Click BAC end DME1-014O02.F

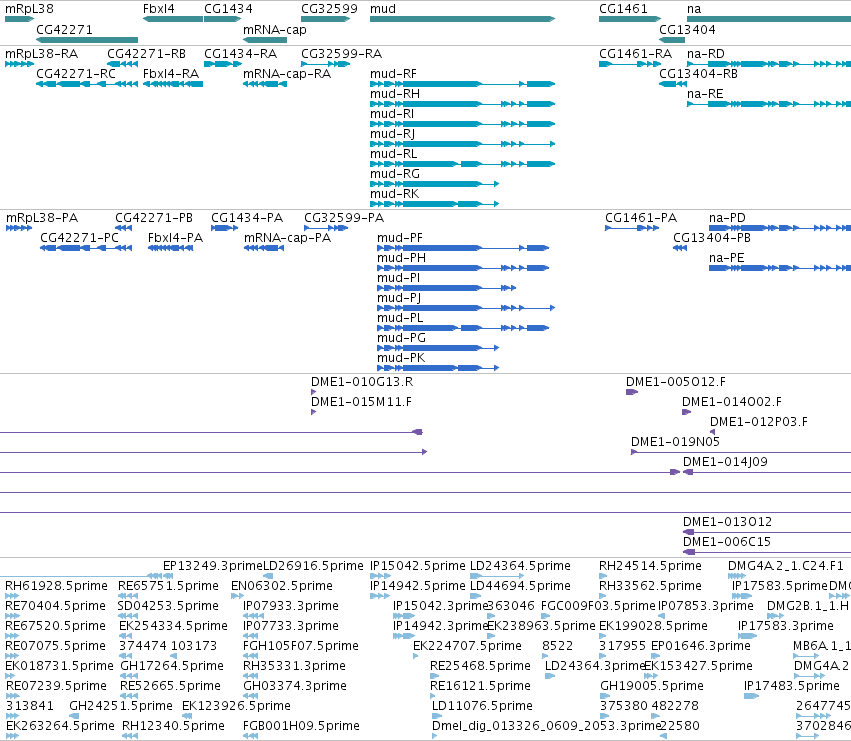coord(687,412)
